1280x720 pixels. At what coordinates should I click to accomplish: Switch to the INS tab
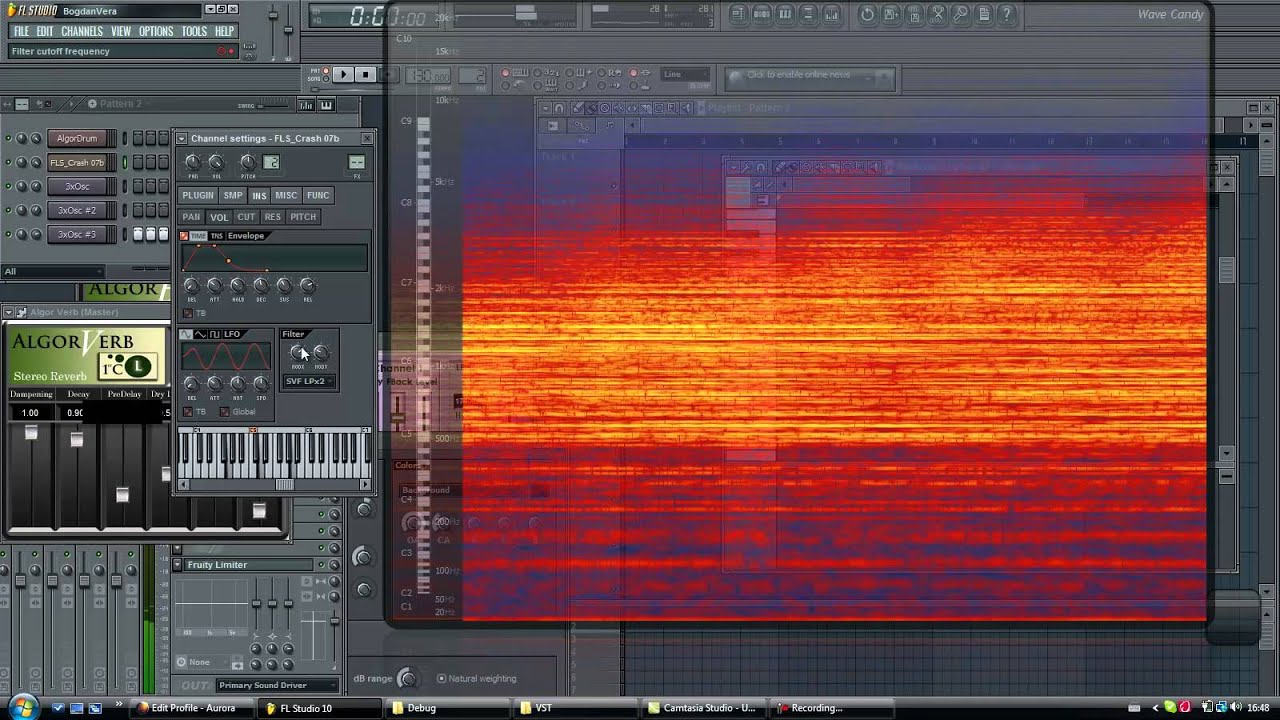click(259, 195)
